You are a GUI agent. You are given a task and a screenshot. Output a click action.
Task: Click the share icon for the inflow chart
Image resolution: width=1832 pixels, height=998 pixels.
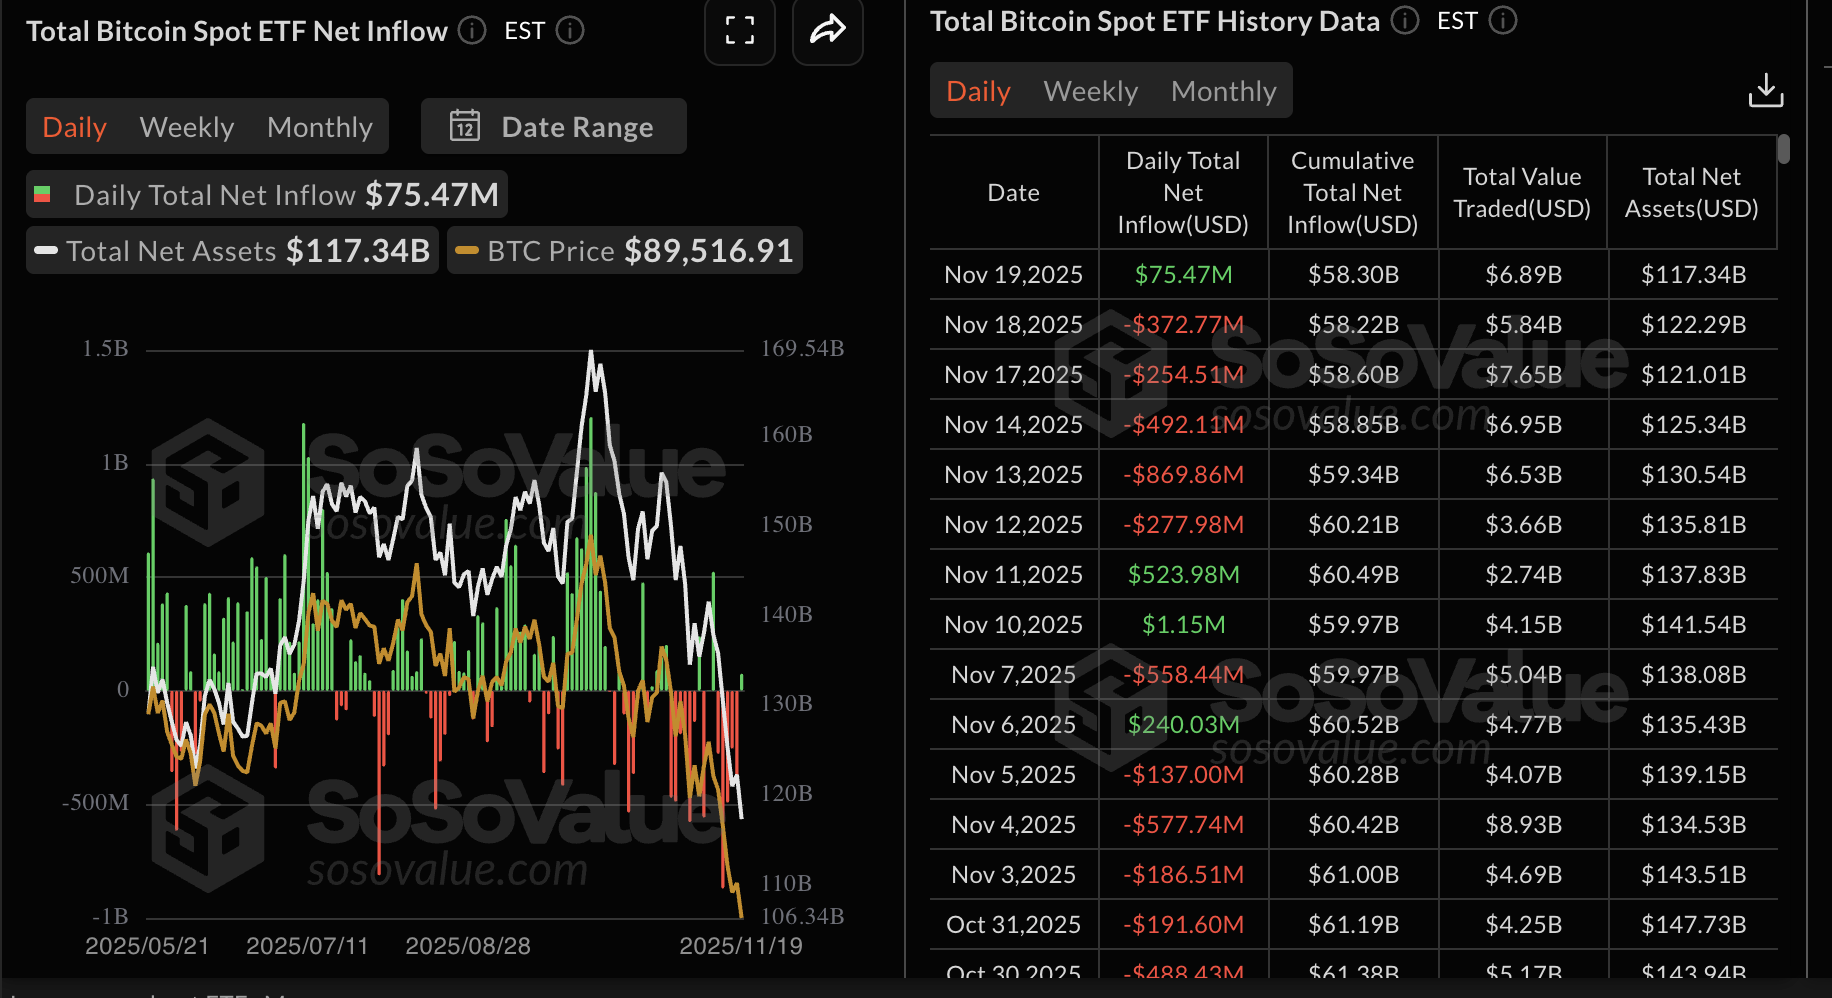(827, 31)
